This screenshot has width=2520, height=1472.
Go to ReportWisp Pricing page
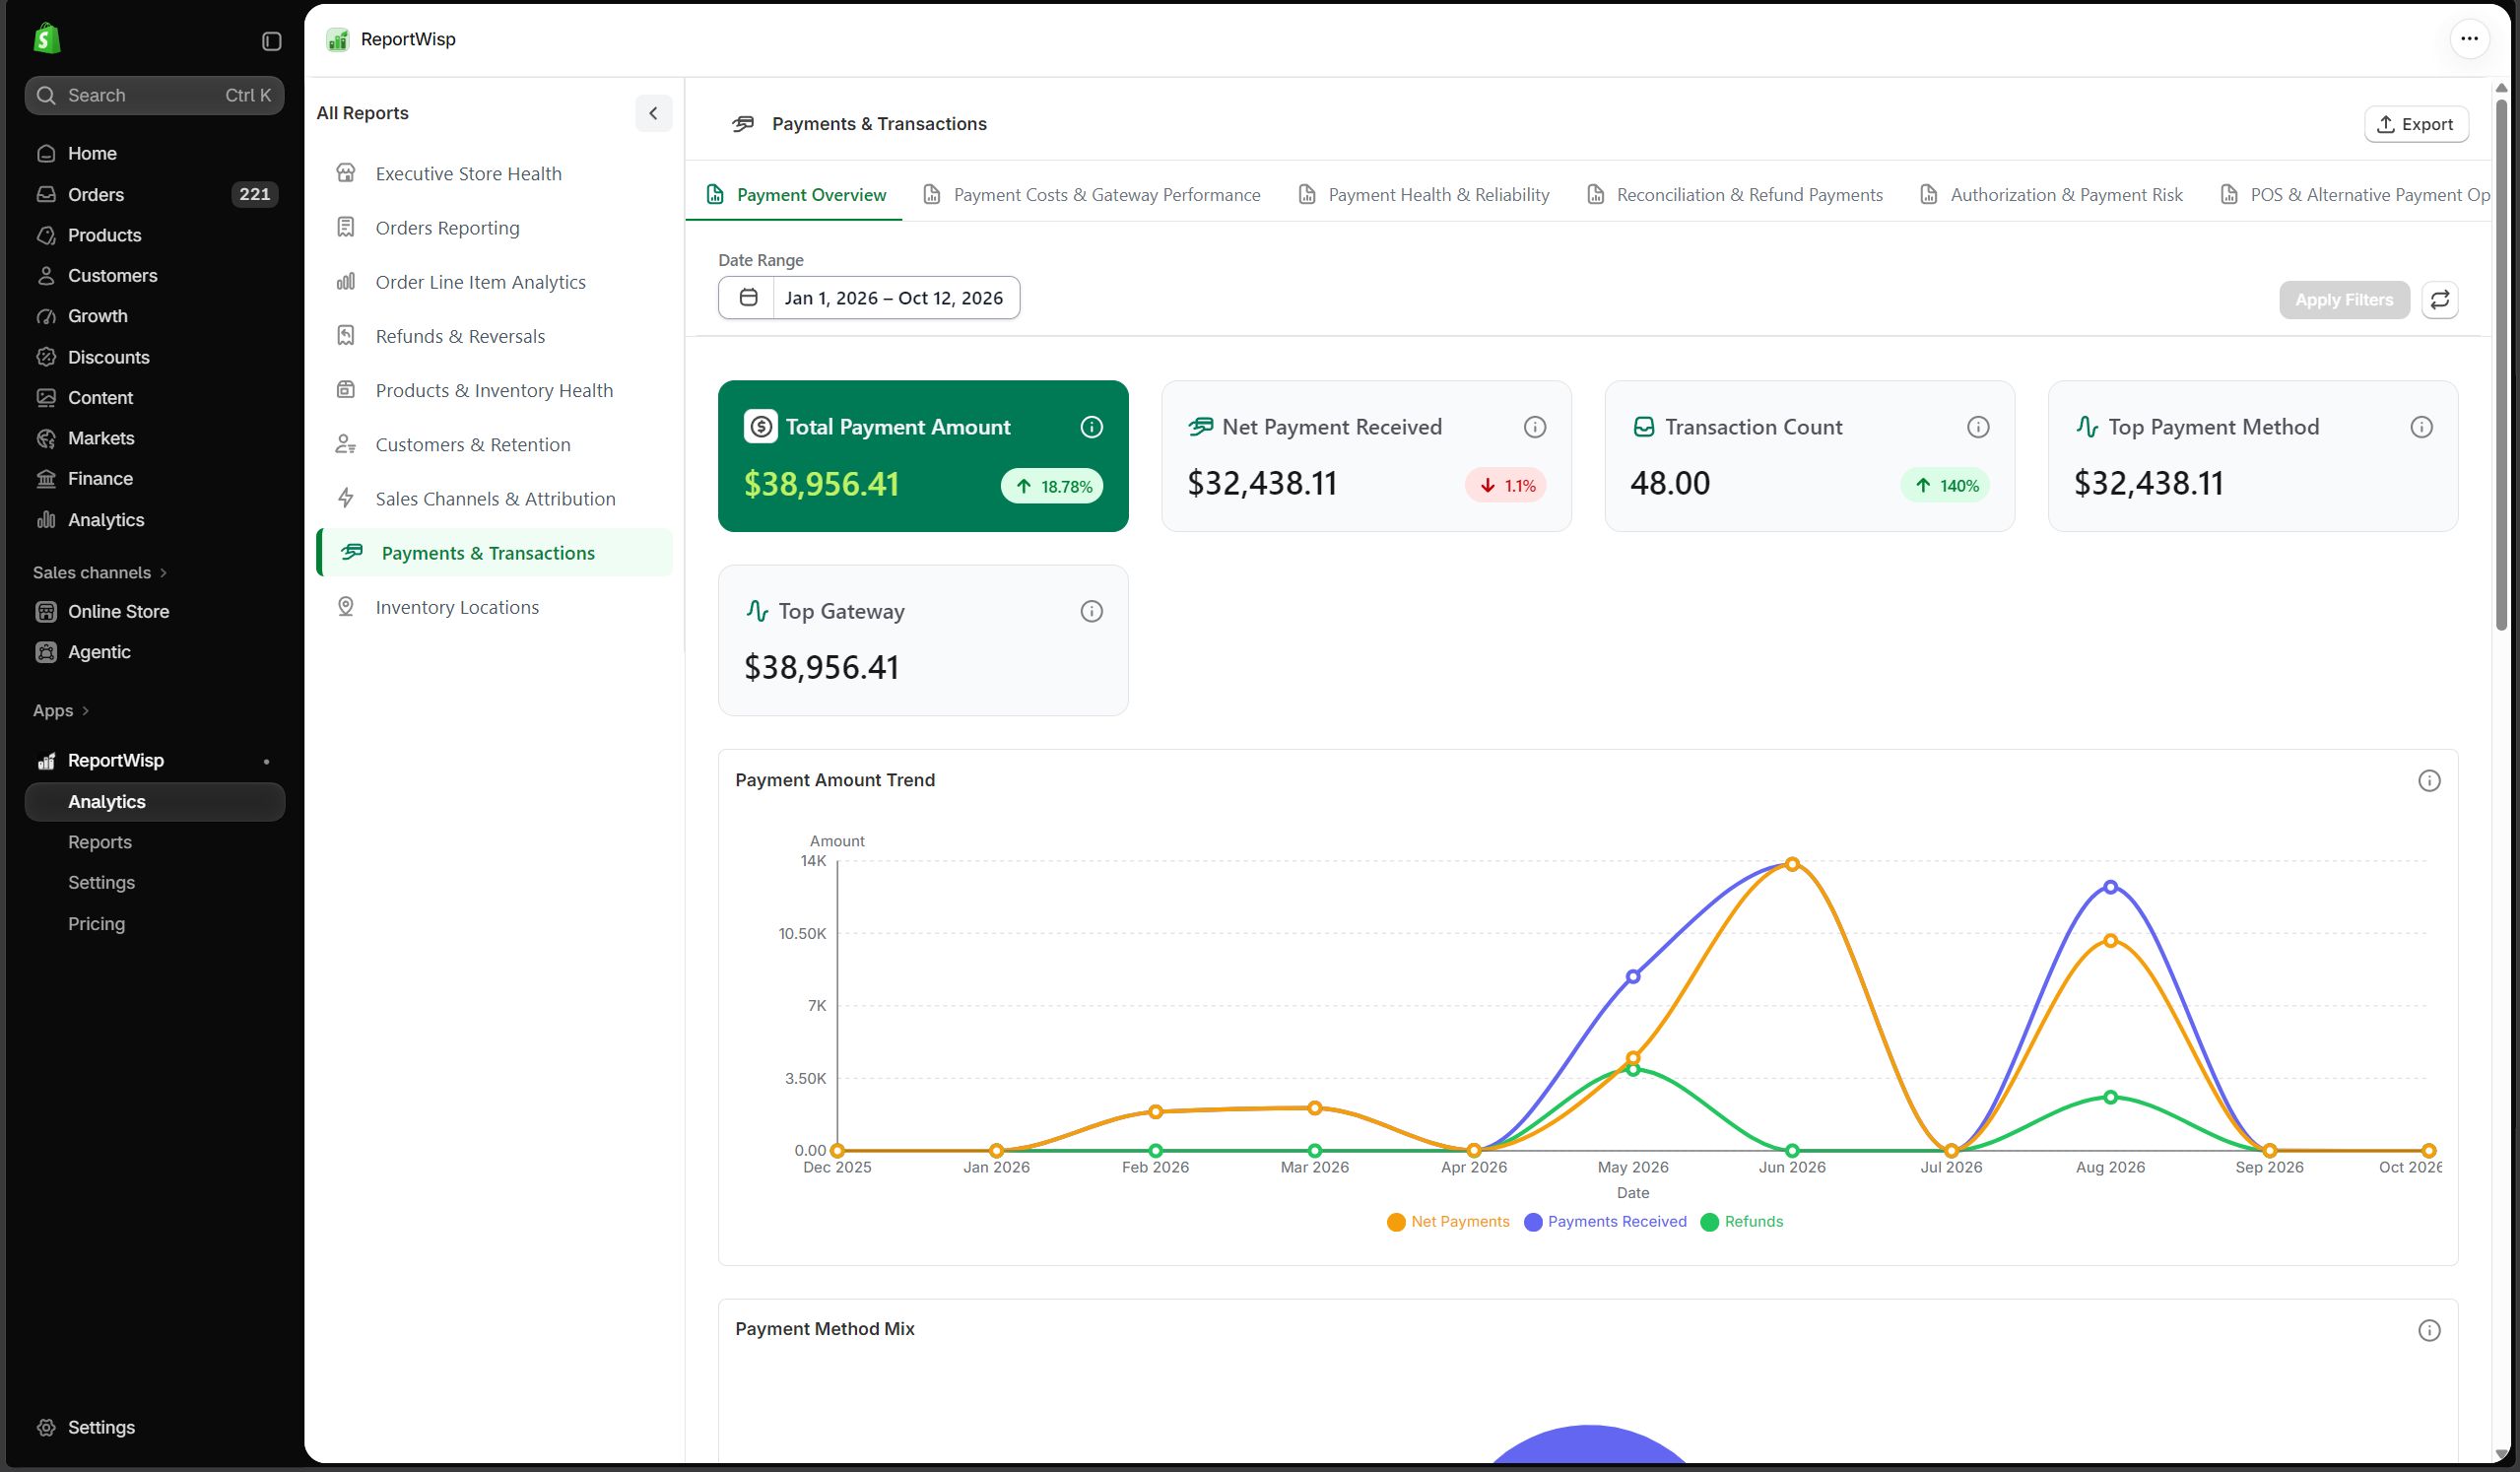click(x=96, y=923)
